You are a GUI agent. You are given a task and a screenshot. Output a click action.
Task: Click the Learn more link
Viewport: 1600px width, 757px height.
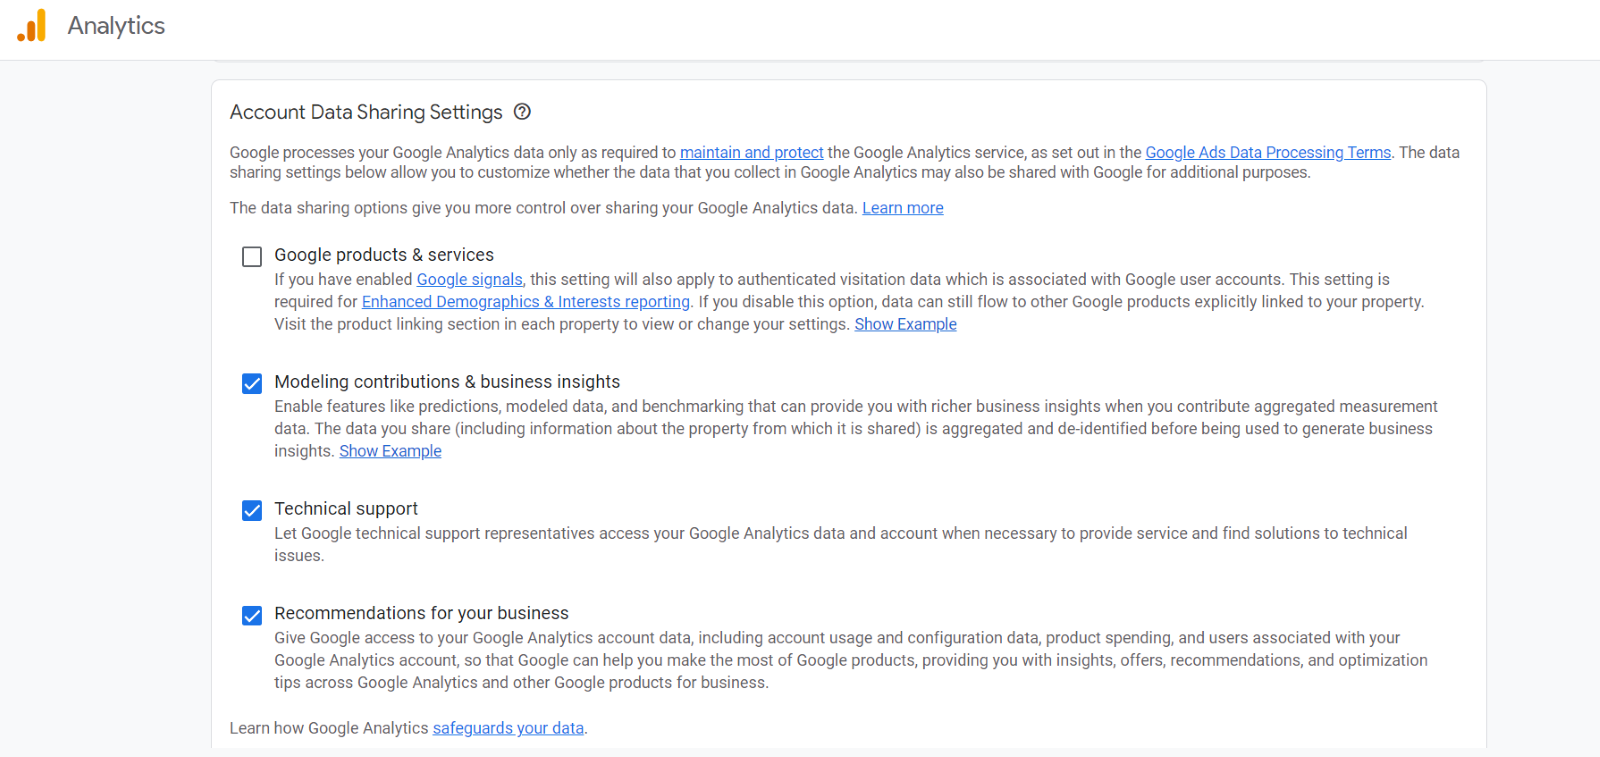pos(903,208)
